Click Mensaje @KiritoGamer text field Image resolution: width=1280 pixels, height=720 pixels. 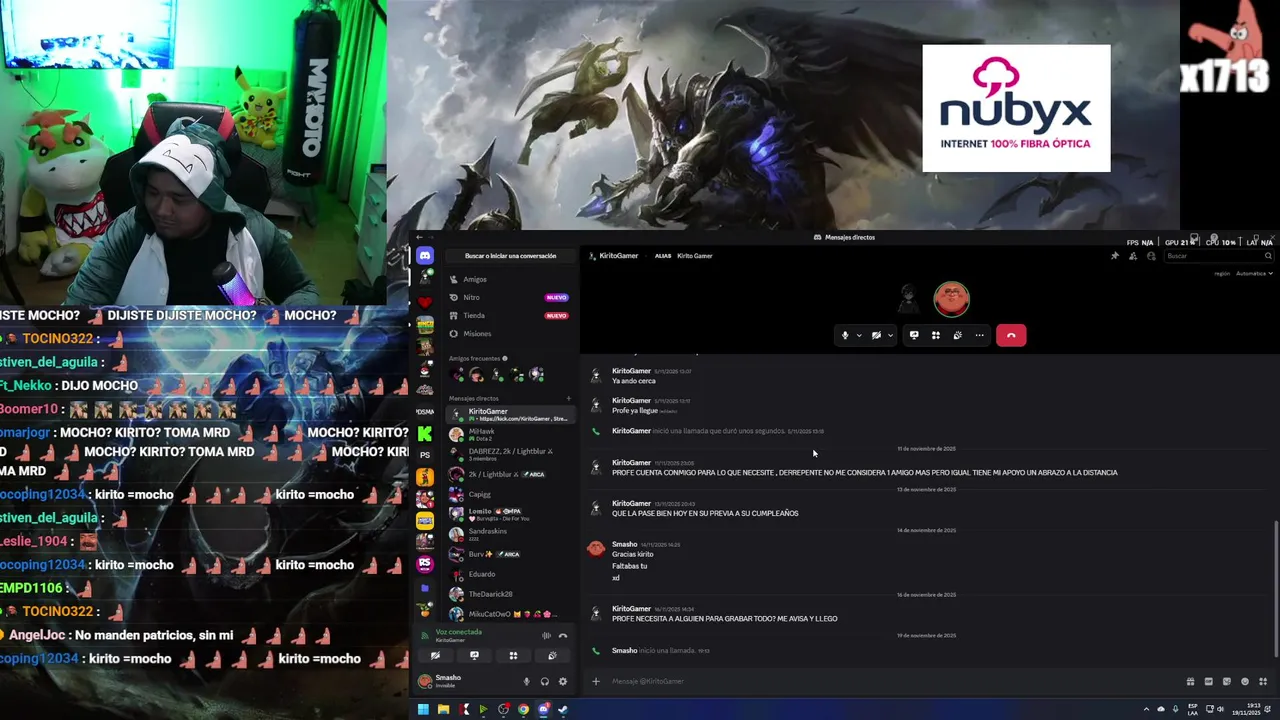890,681
